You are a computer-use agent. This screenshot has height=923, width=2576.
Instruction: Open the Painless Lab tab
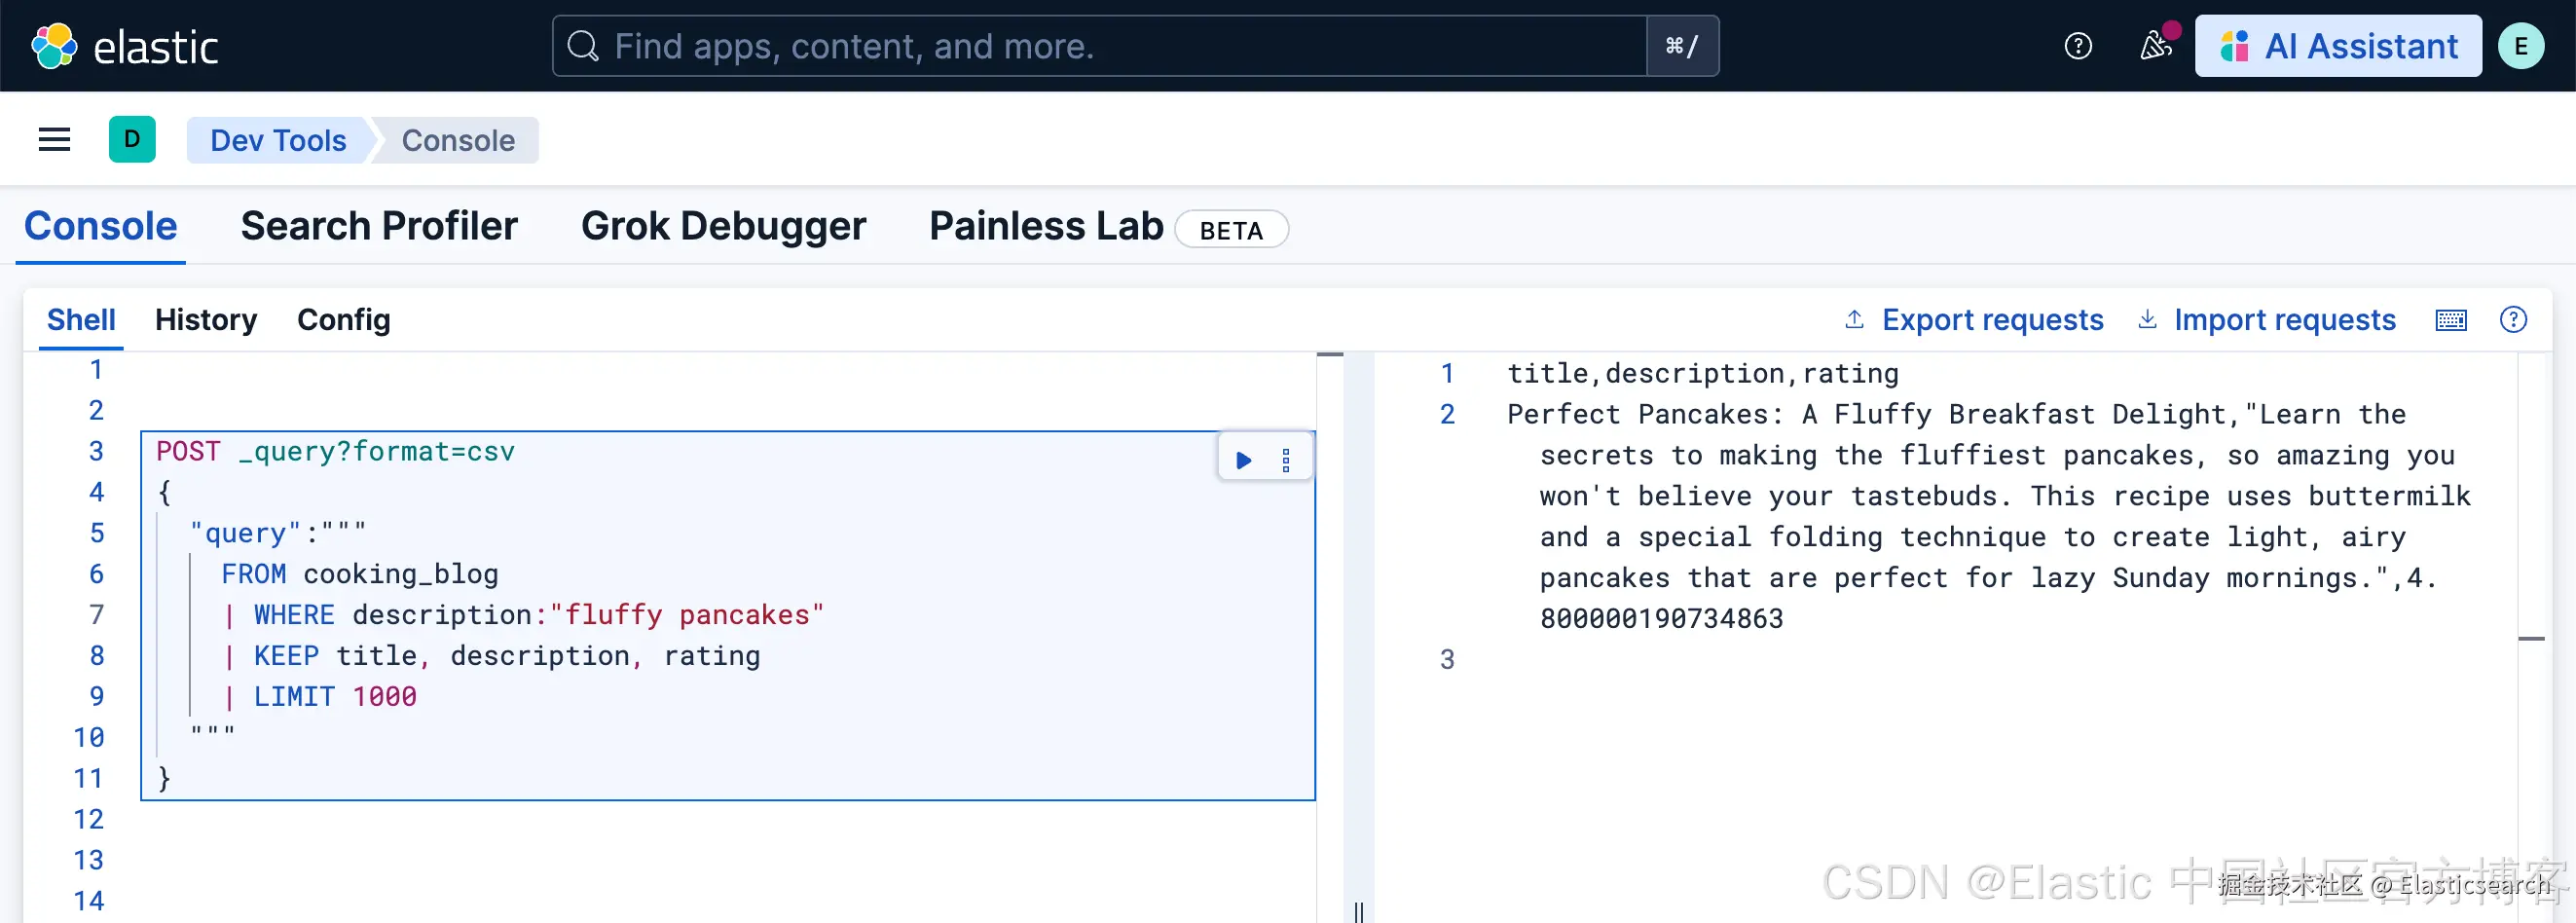1046,226
